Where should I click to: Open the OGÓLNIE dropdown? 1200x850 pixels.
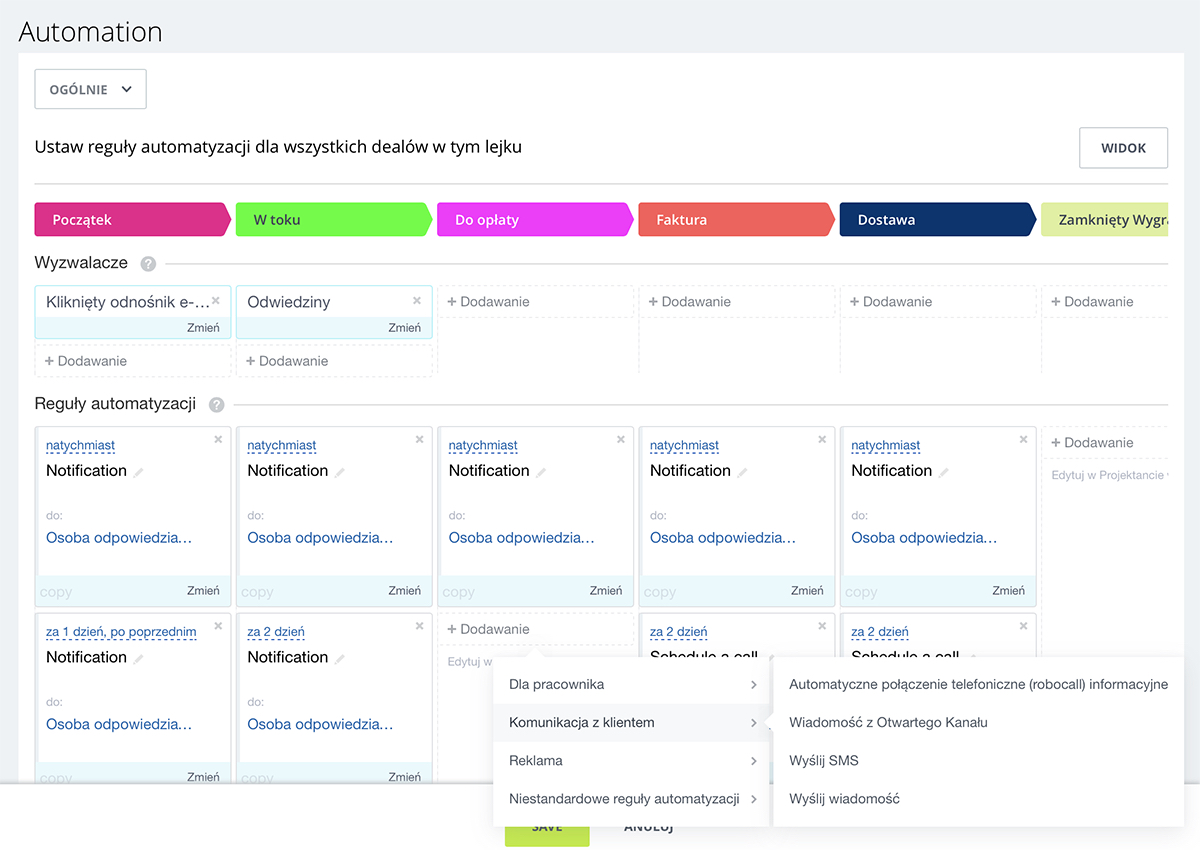(91, 89)
